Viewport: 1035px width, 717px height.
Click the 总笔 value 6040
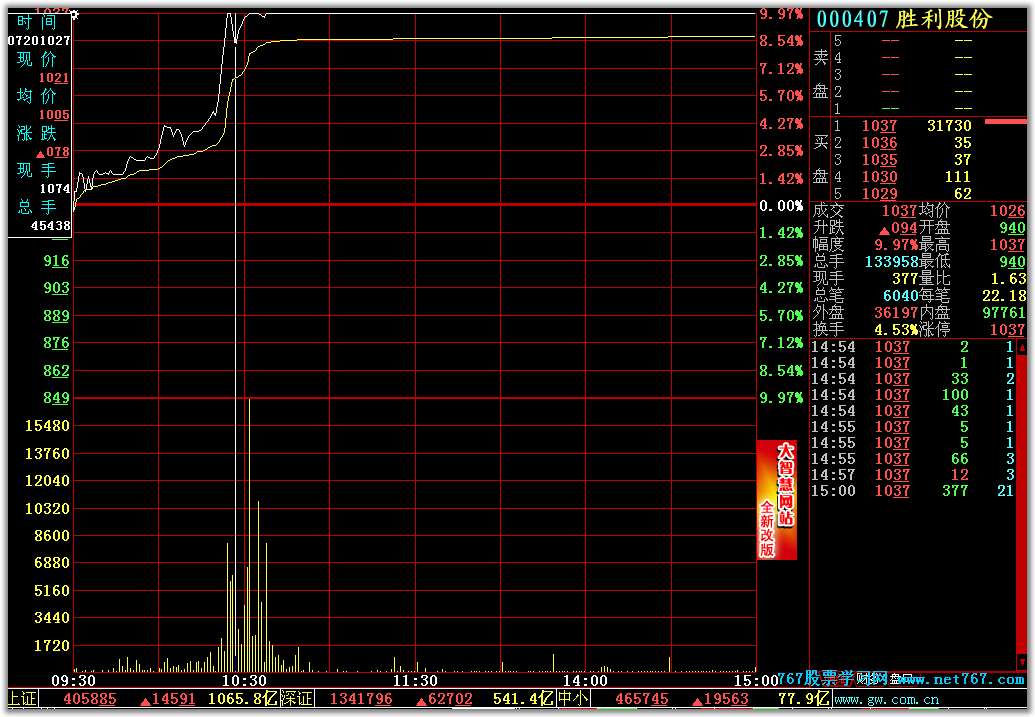coord(901,296)
